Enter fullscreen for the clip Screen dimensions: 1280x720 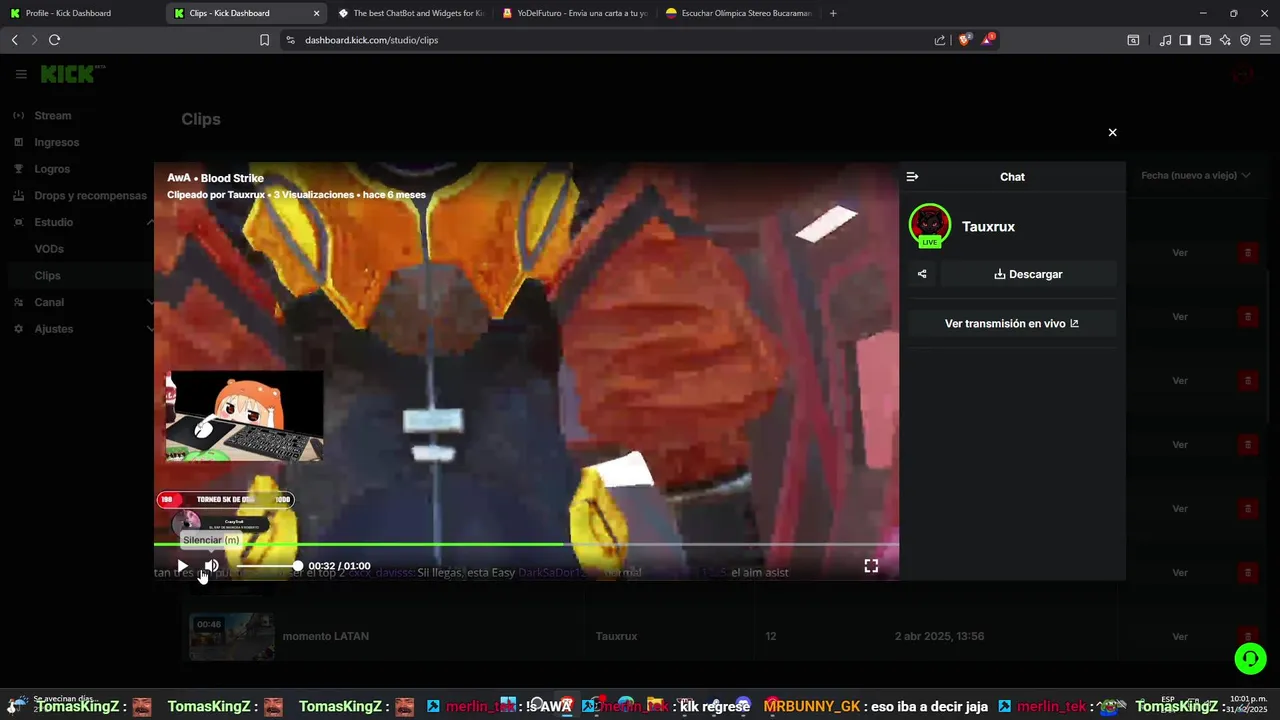pyautogui.click(x=871, y=566)
